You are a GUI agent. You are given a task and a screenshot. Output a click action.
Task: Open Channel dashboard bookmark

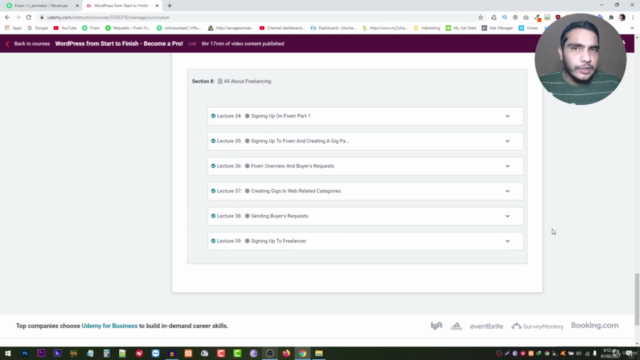point(282,28)
